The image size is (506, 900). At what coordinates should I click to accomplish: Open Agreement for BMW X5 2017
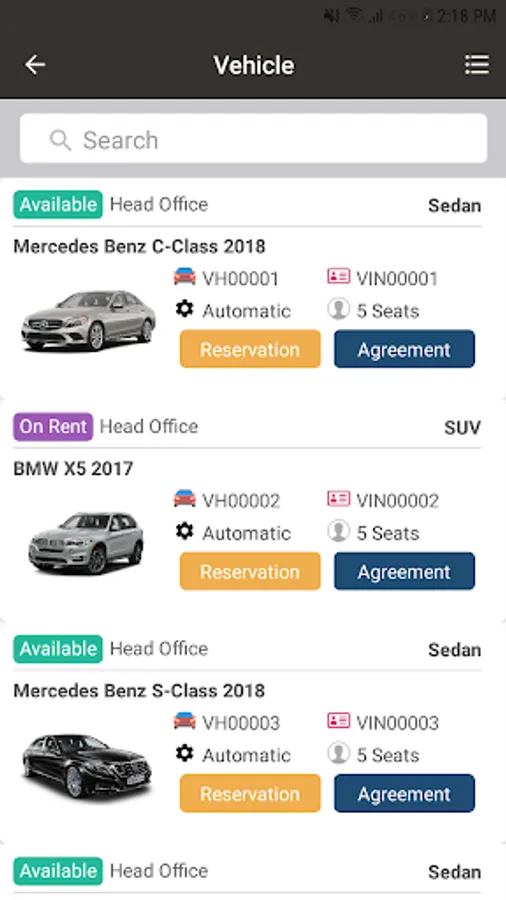404,571
